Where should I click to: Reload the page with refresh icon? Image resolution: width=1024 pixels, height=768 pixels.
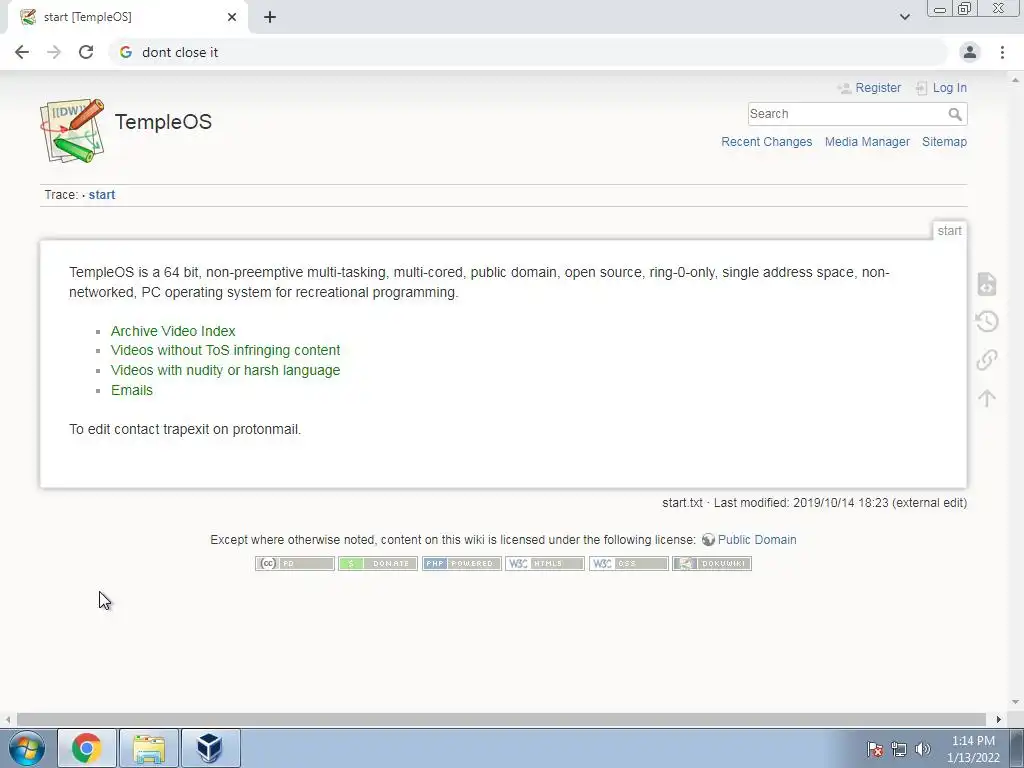(86, 52)
